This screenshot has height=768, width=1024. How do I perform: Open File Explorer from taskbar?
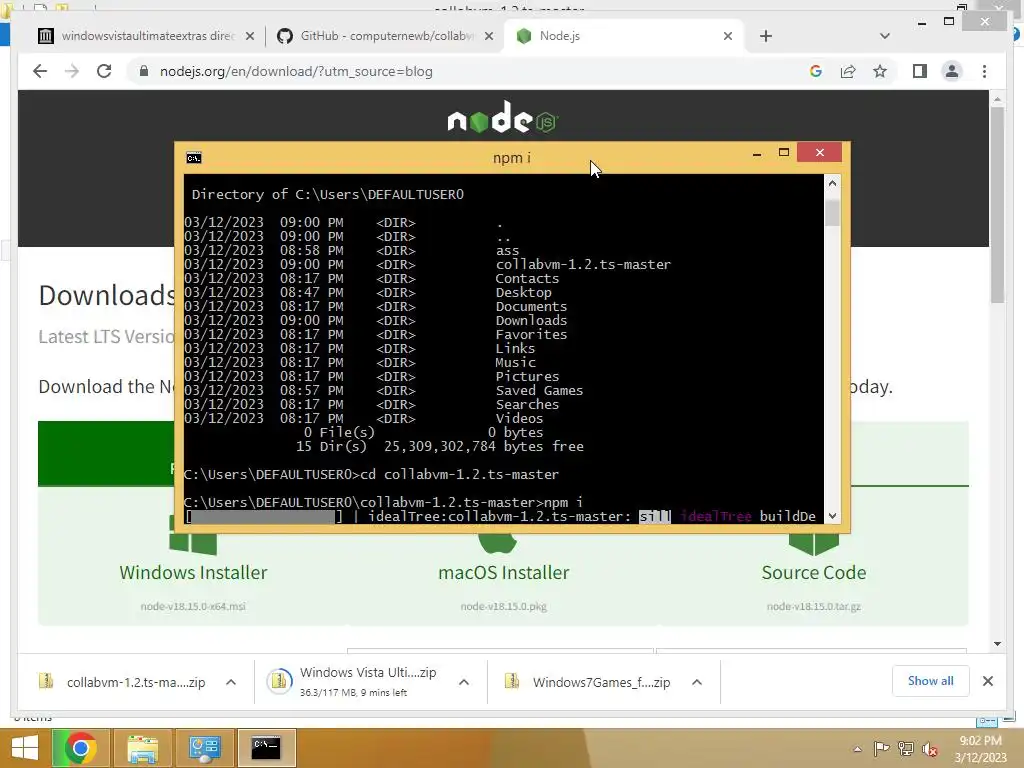click(x=143, y=748)
